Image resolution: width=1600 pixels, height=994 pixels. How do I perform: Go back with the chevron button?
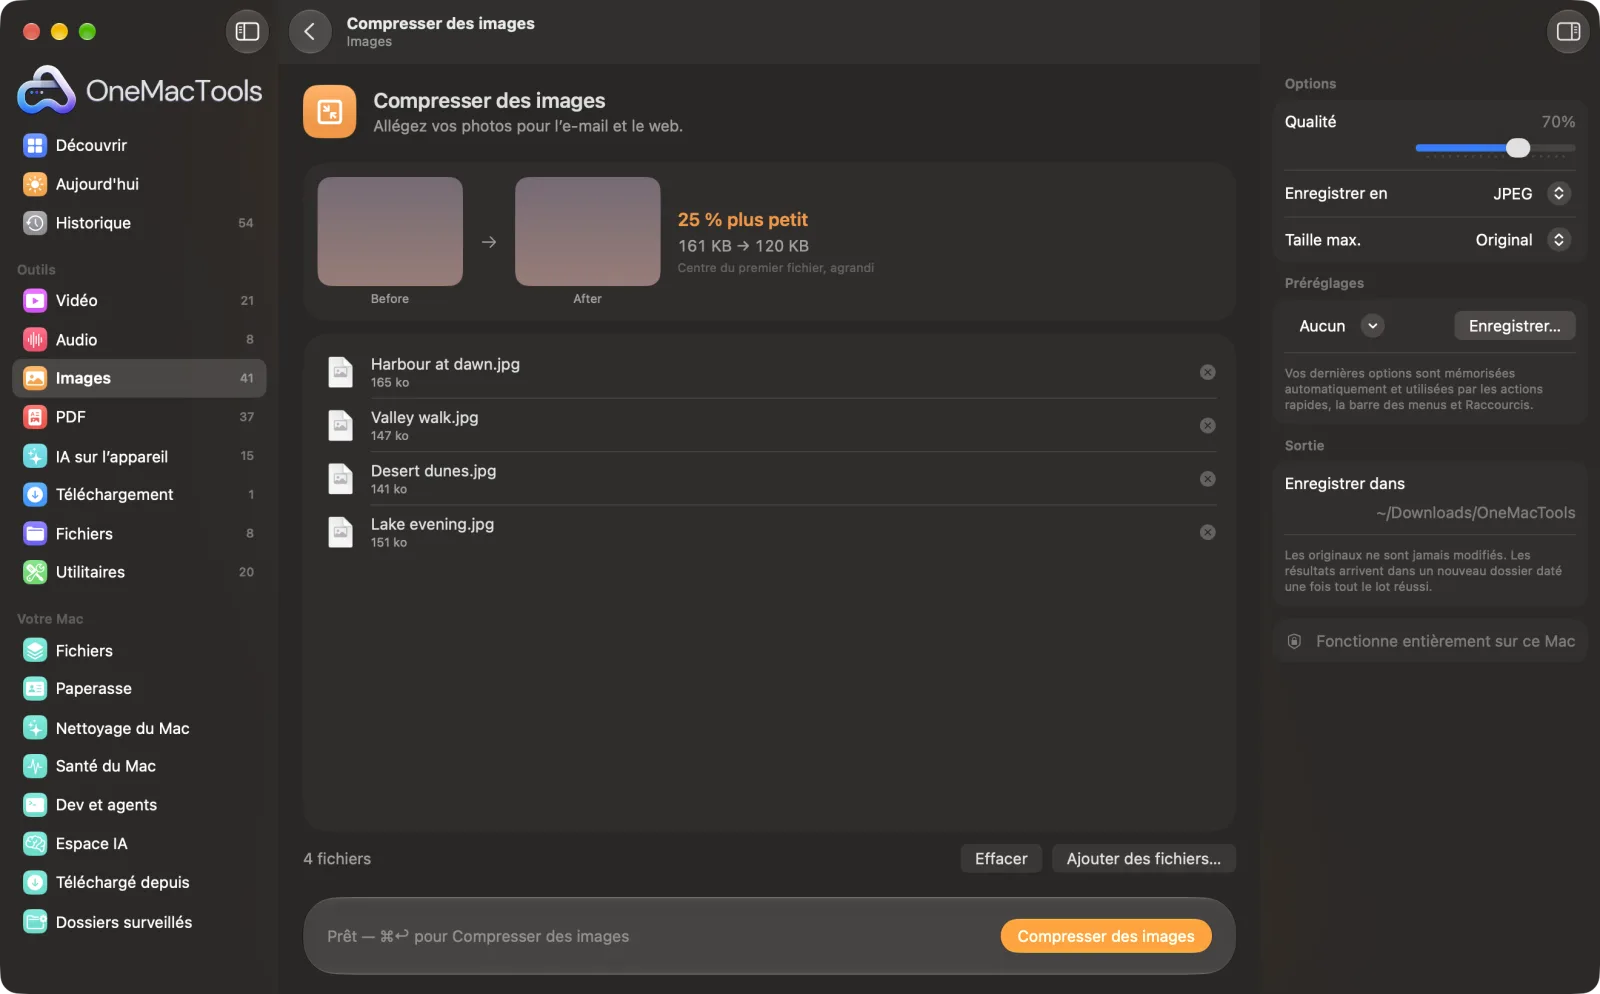click(310, 32)
